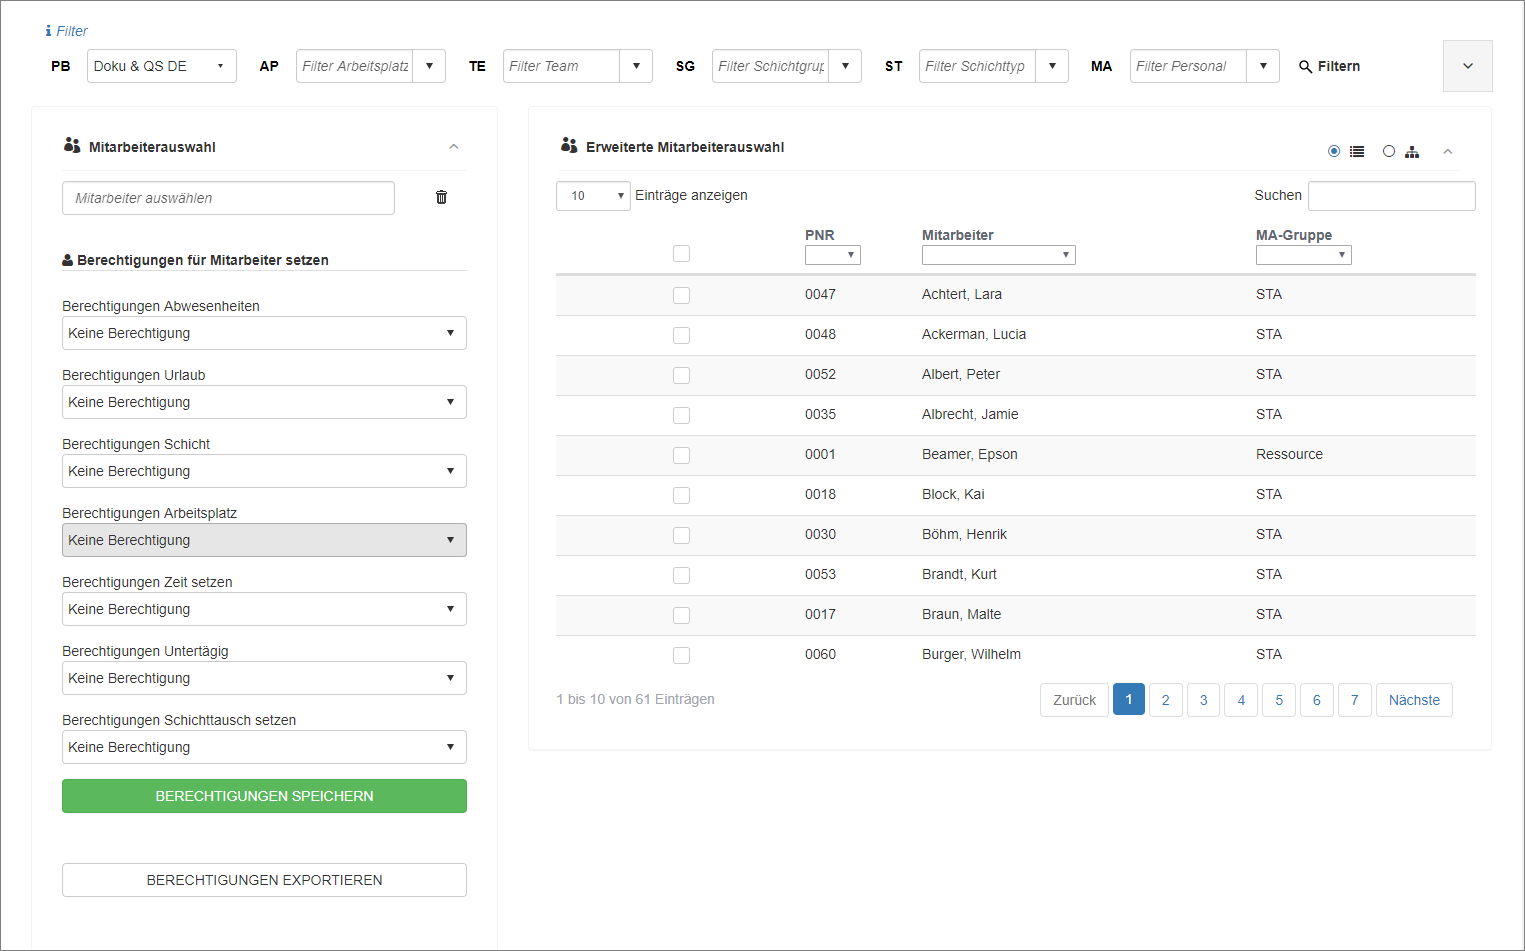Check the box for Braun, Malte
1525x951 pixels.
pyautogui.click(x=681, y=615)
